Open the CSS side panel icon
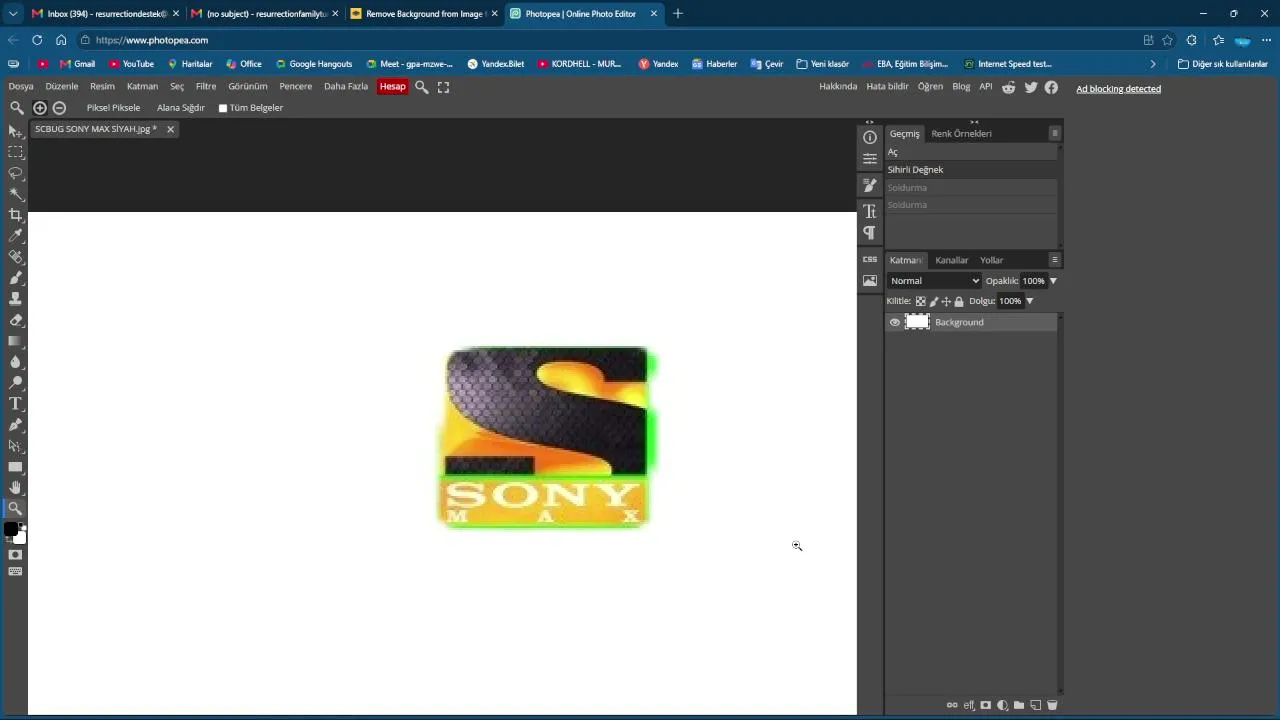1280x720 pixels. (x=870, y=259)
